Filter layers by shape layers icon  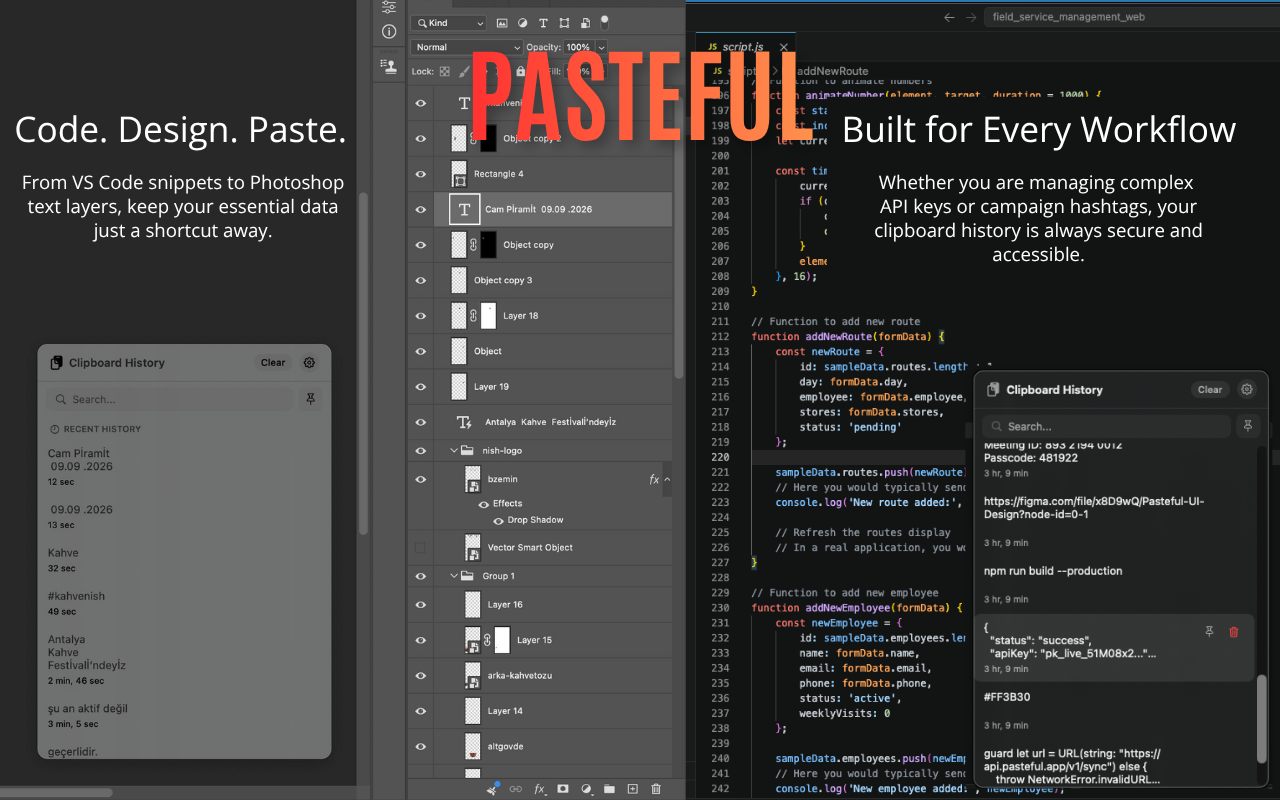click(564, 23)
